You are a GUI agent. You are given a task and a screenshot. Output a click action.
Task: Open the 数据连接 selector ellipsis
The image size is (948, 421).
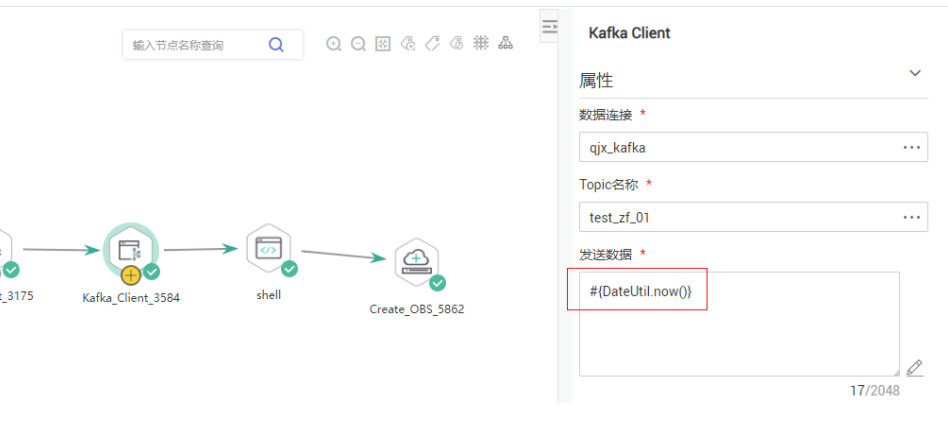click(911, 147)
